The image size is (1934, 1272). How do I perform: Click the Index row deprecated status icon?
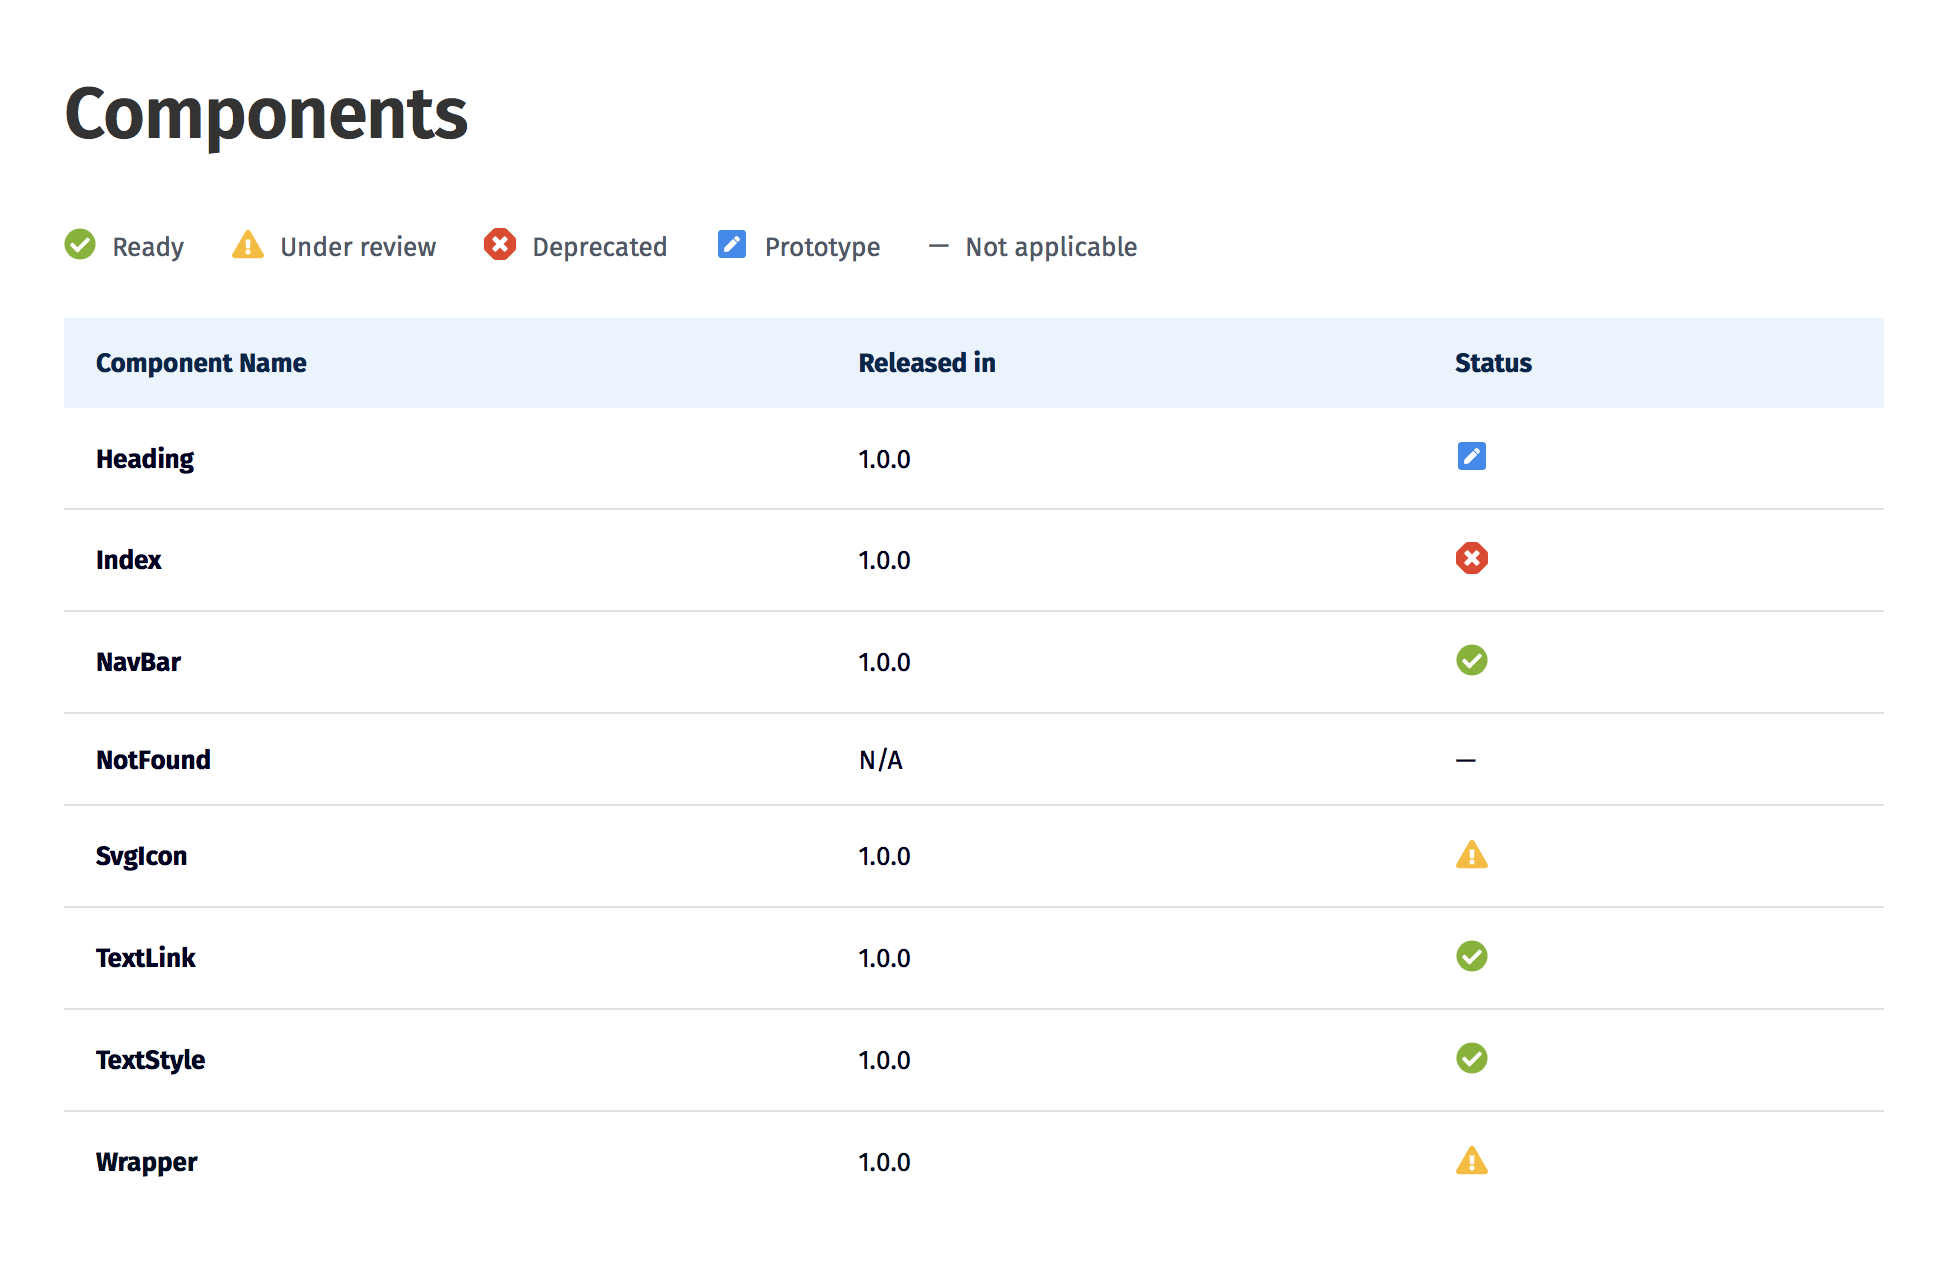(1471, 558)
